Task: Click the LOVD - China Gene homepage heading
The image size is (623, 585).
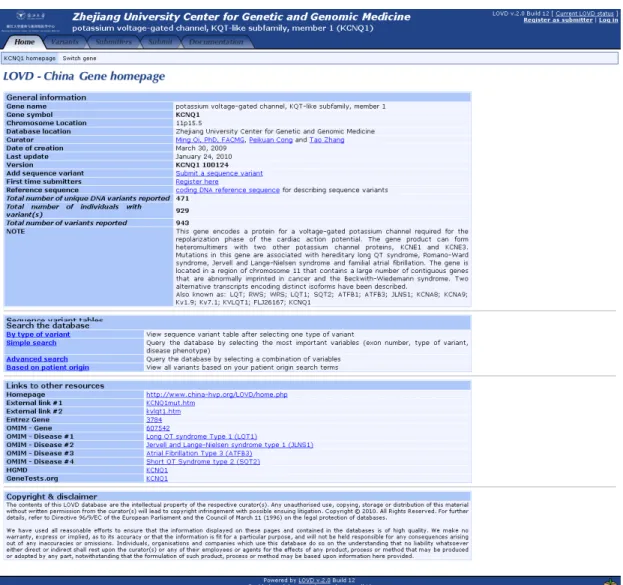Action: pyautogui.click(x=84, y=76)
